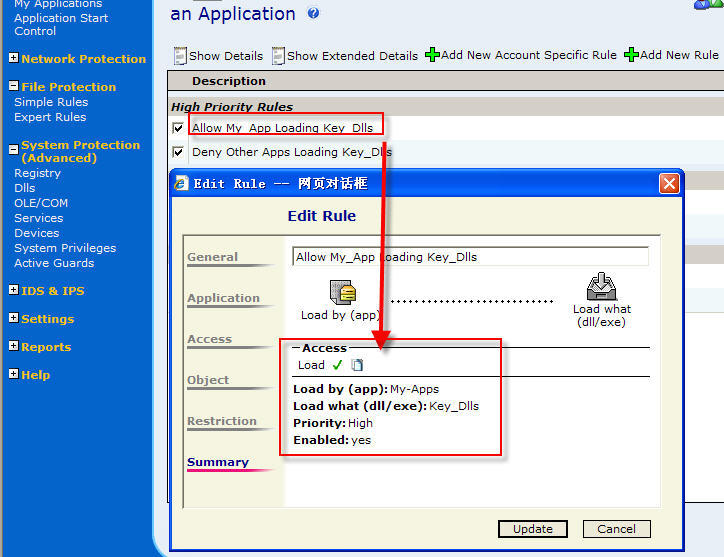Open Services in the sidebar
The image size is (724, 557).
[38, 218]
